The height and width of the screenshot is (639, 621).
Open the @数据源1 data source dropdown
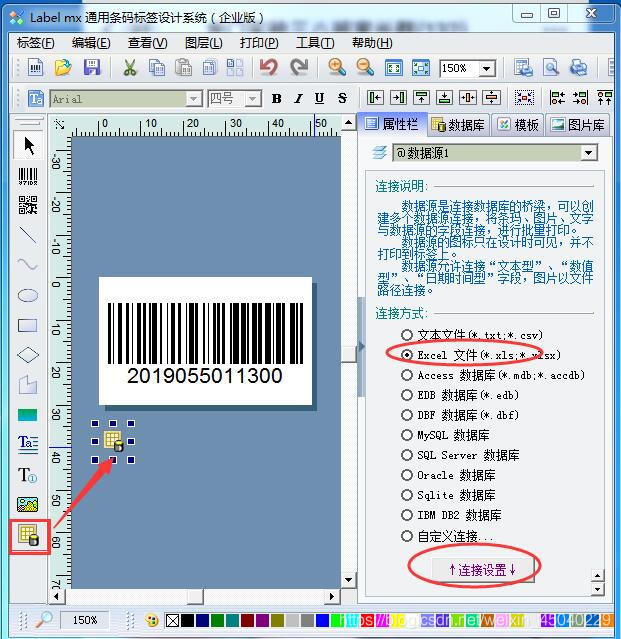(588, 153)
